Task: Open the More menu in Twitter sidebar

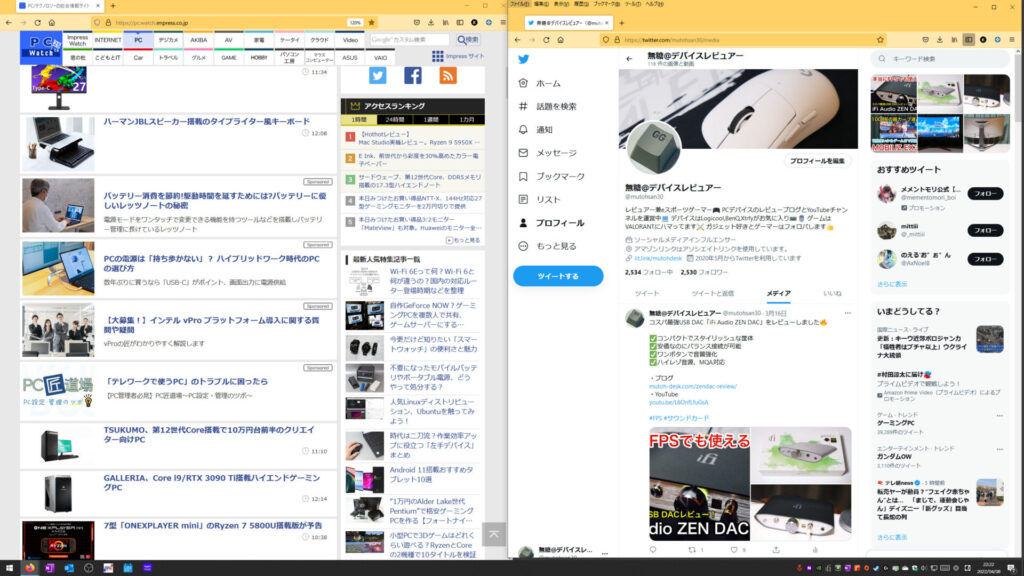Action: [548, 246]
